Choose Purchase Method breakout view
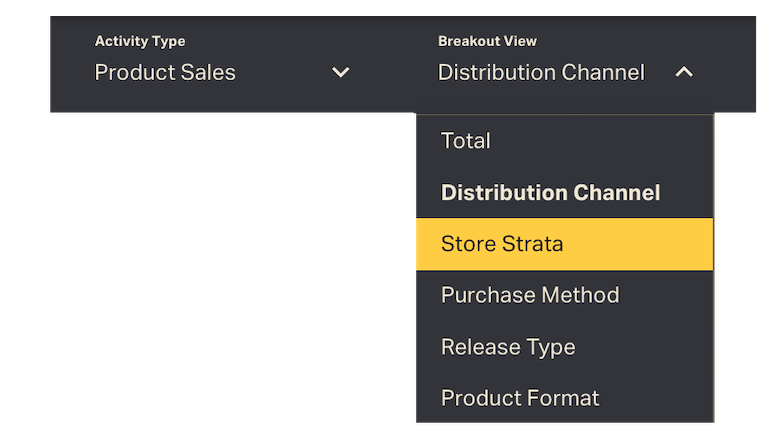This screenshot has height=427, width=770. 530,296
